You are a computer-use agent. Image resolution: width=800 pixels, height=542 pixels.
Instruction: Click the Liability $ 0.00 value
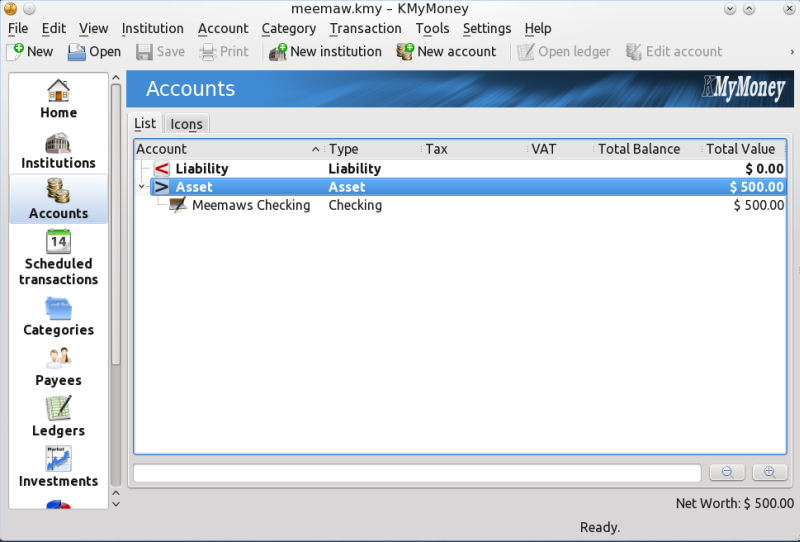764,169
